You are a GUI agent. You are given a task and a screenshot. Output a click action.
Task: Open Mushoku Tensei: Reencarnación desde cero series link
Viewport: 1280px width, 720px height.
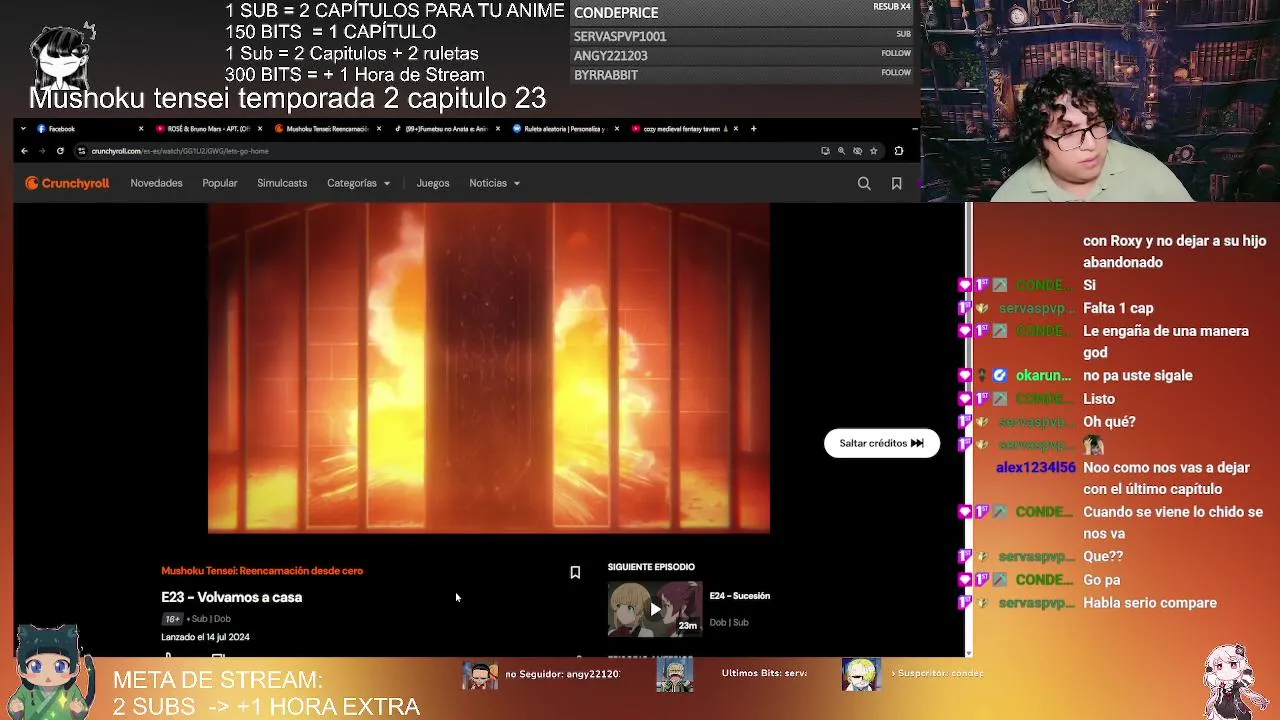(262, 571)
